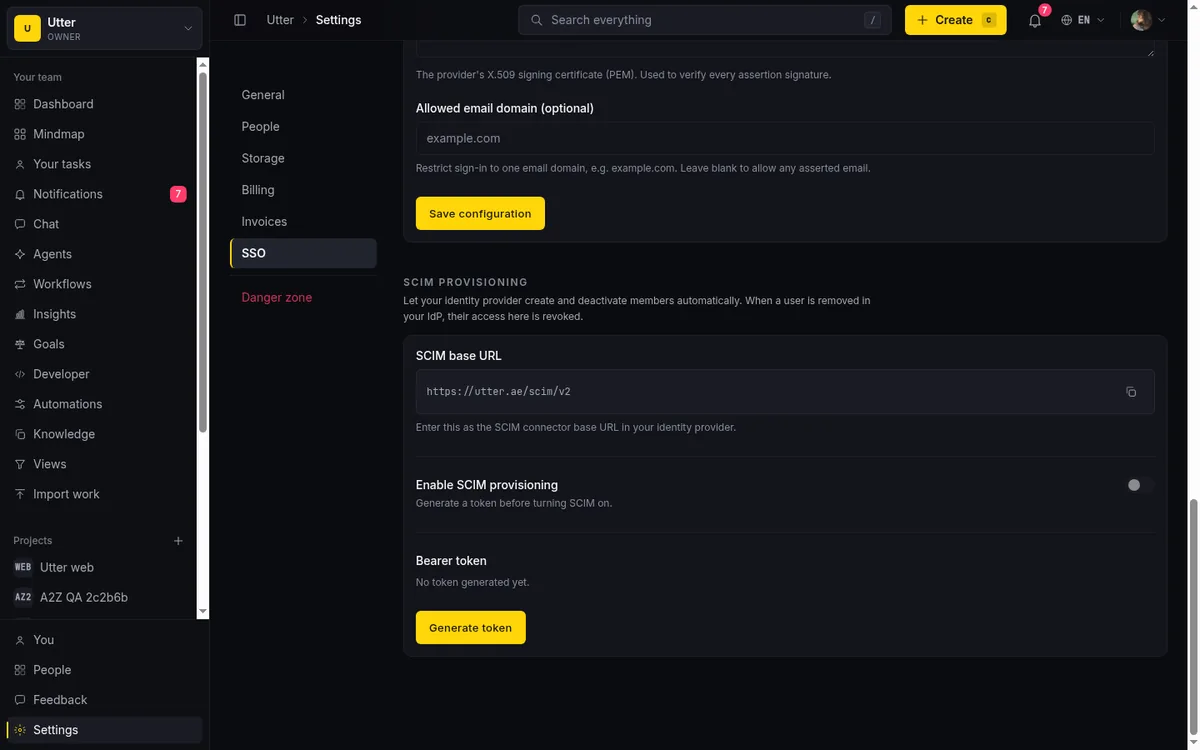Go to the Billing settings tab
The height and width of the screenshot is (750, 1200).
pyautogui.click(x=303, y=190)
